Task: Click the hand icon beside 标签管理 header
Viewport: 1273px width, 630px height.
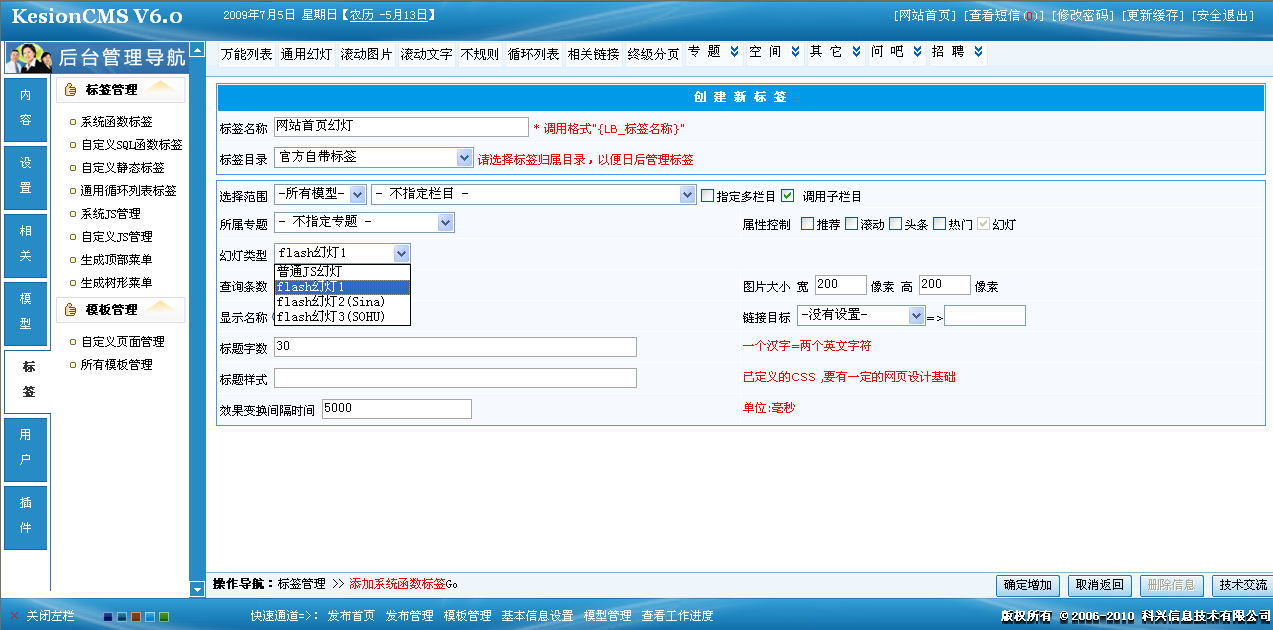Action: [71, 90]
